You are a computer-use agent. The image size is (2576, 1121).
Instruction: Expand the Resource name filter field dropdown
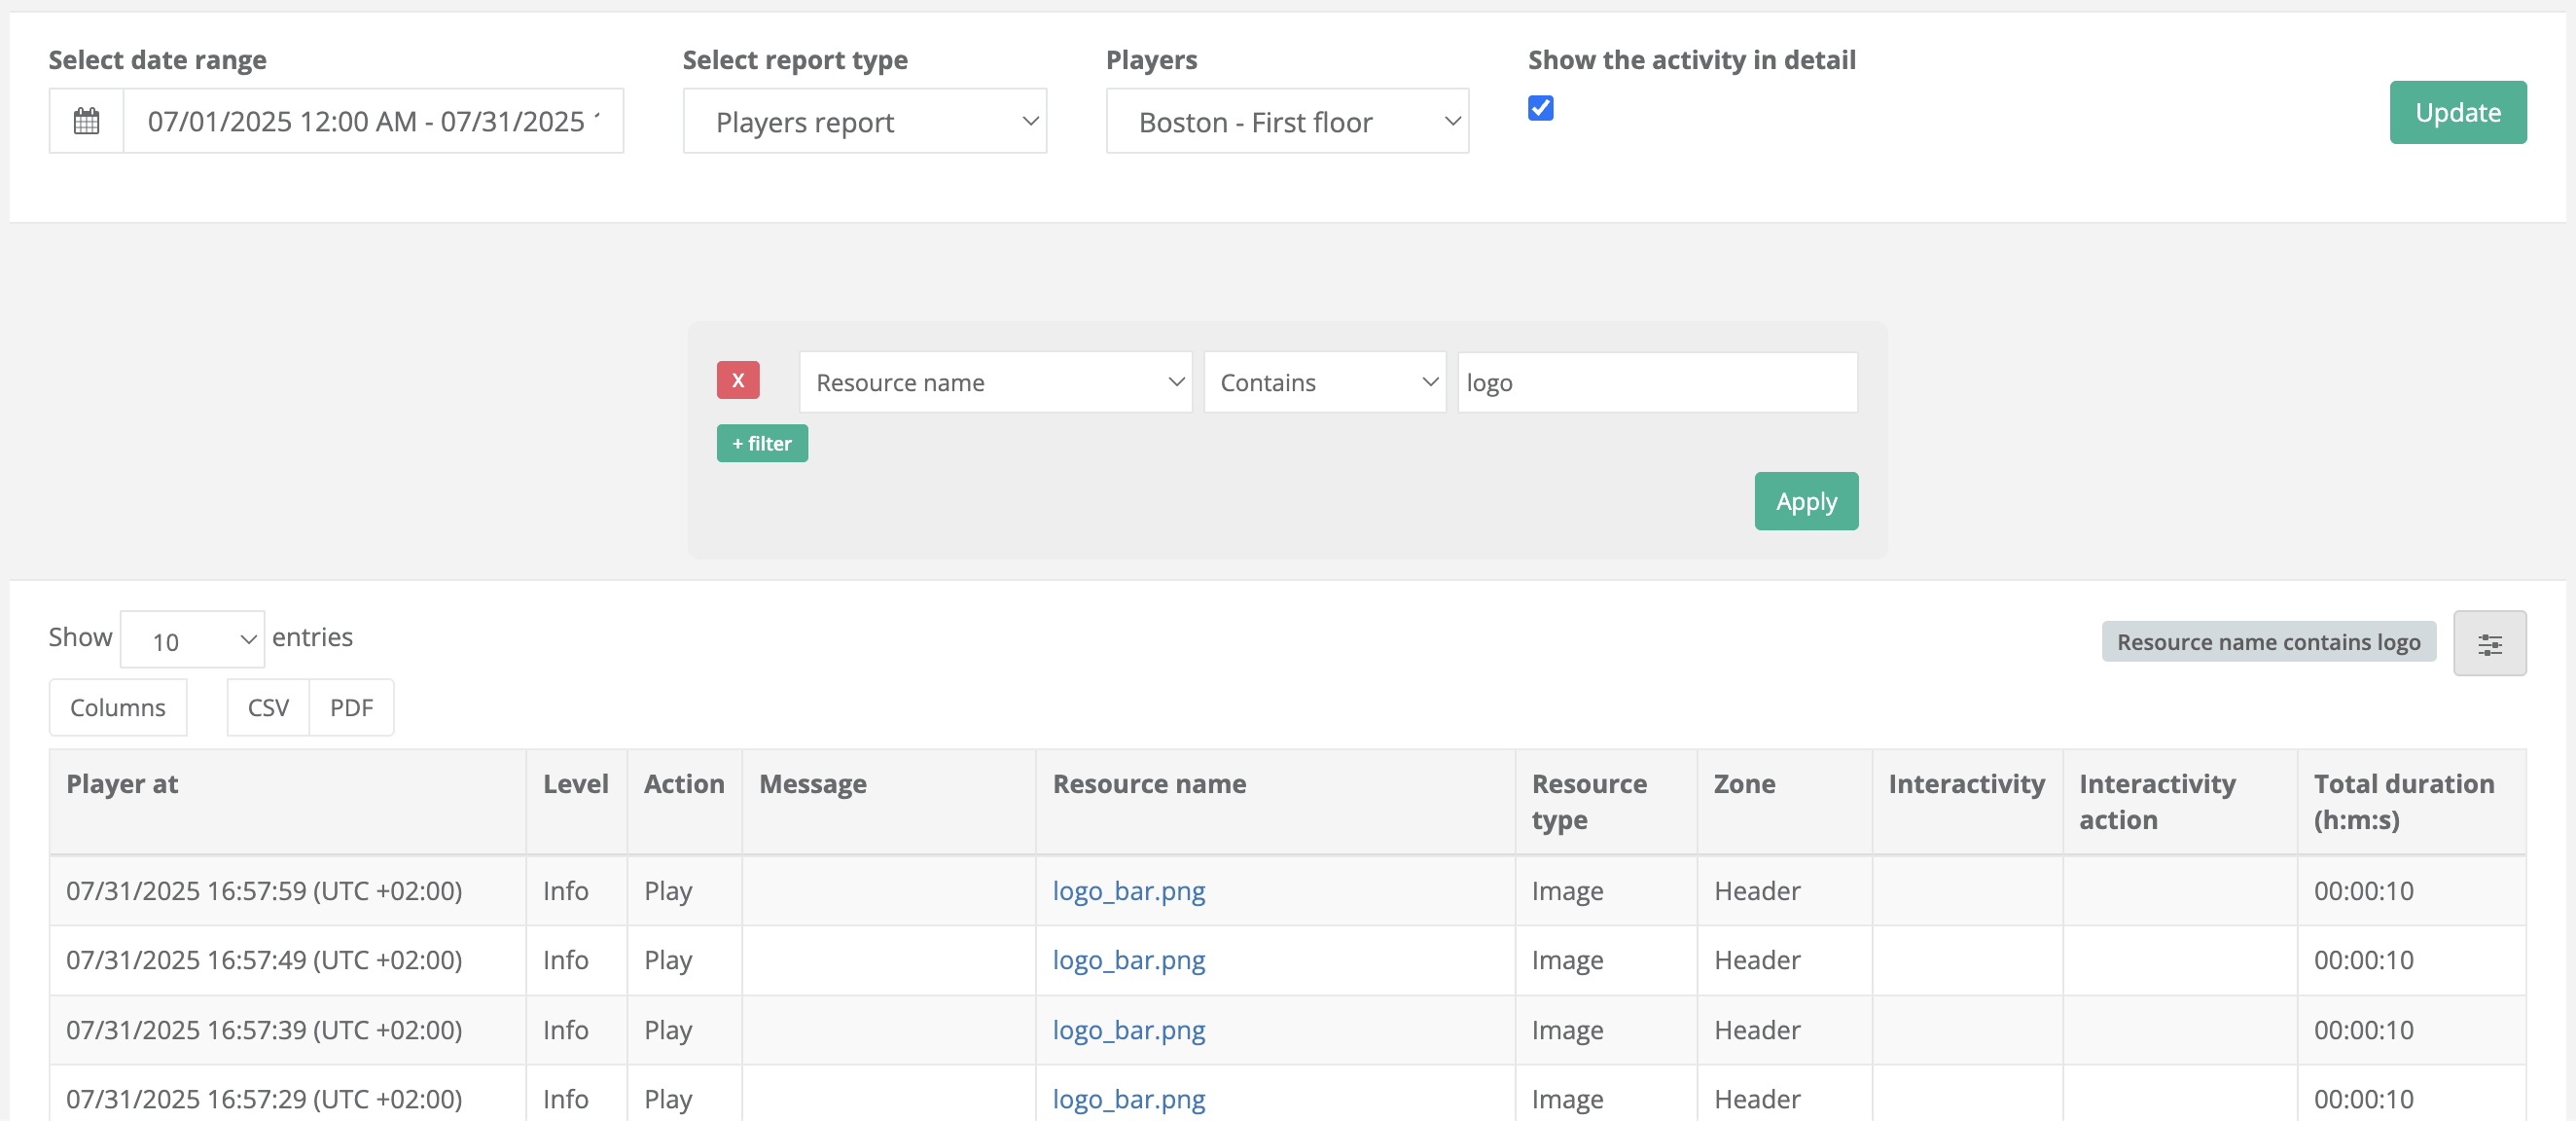995,382
